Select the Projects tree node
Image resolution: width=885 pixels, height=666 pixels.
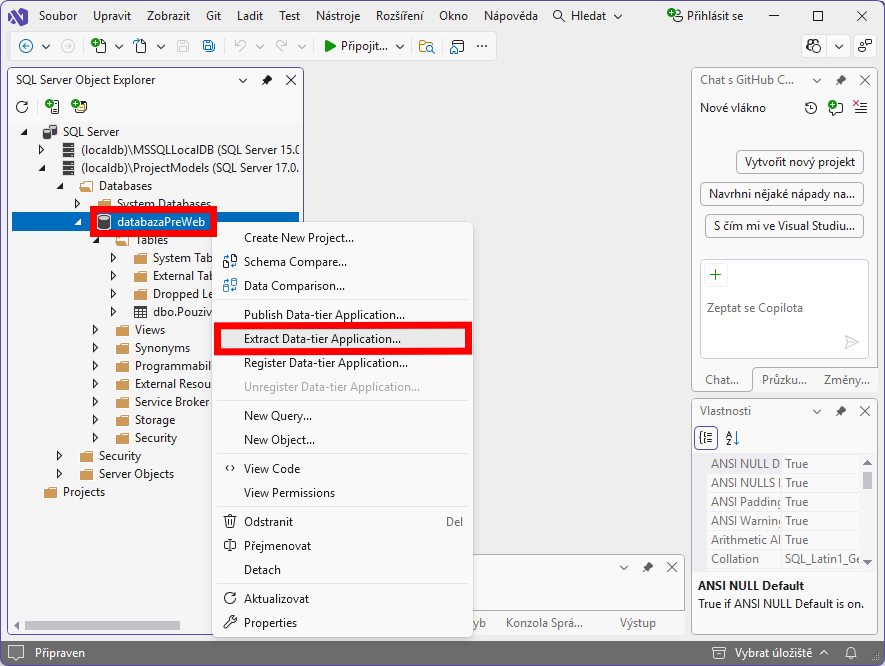pyautogui.click(x=84, y=492)
